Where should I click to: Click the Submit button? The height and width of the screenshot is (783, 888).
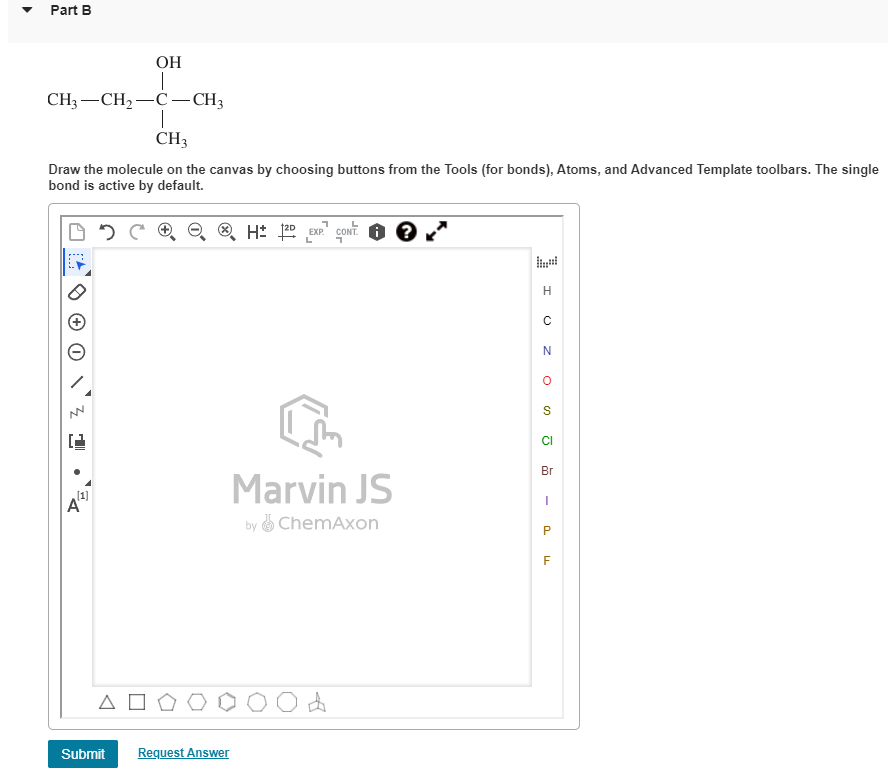pos(83,754)
